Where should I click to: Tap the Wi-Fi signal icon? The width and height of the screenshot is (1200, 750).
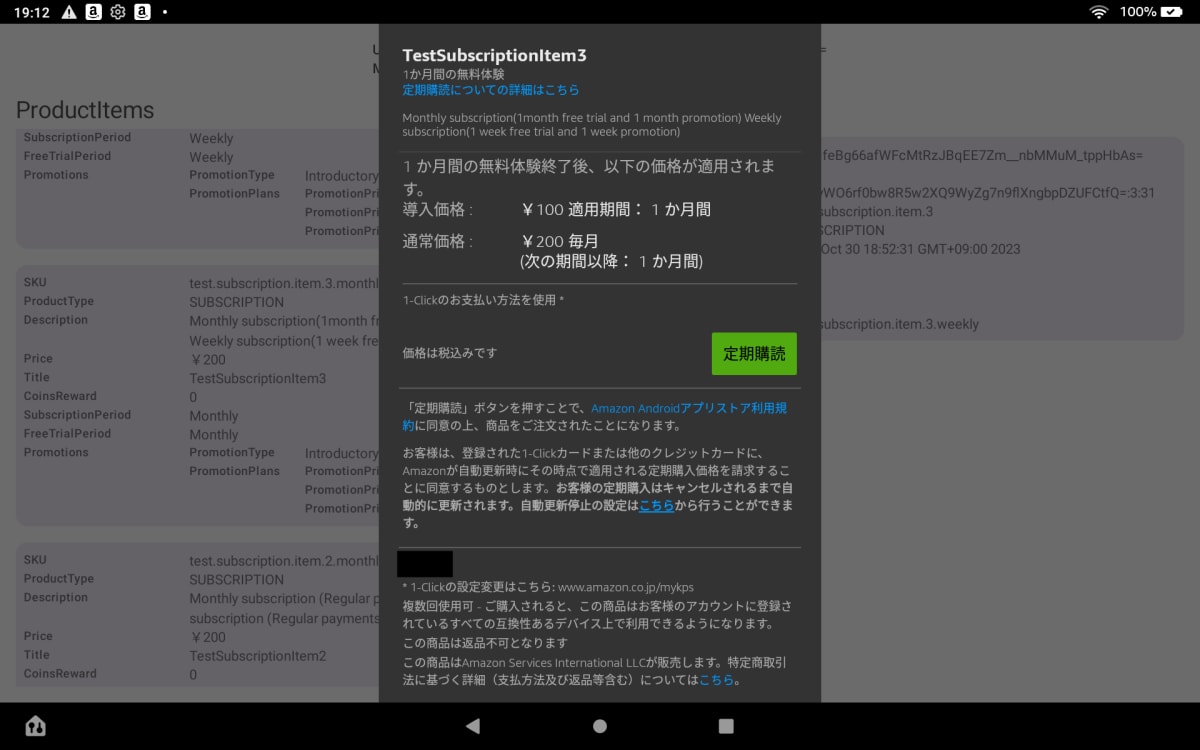tap(1099, 12)
